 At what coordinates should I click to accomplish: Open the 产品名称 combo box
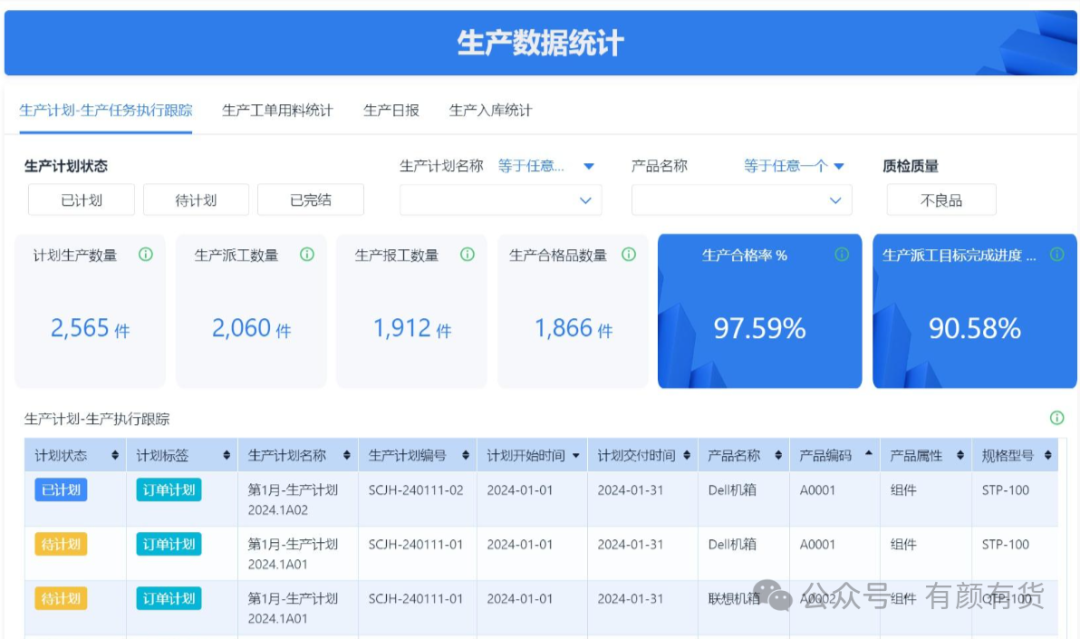tap(741, 200)
